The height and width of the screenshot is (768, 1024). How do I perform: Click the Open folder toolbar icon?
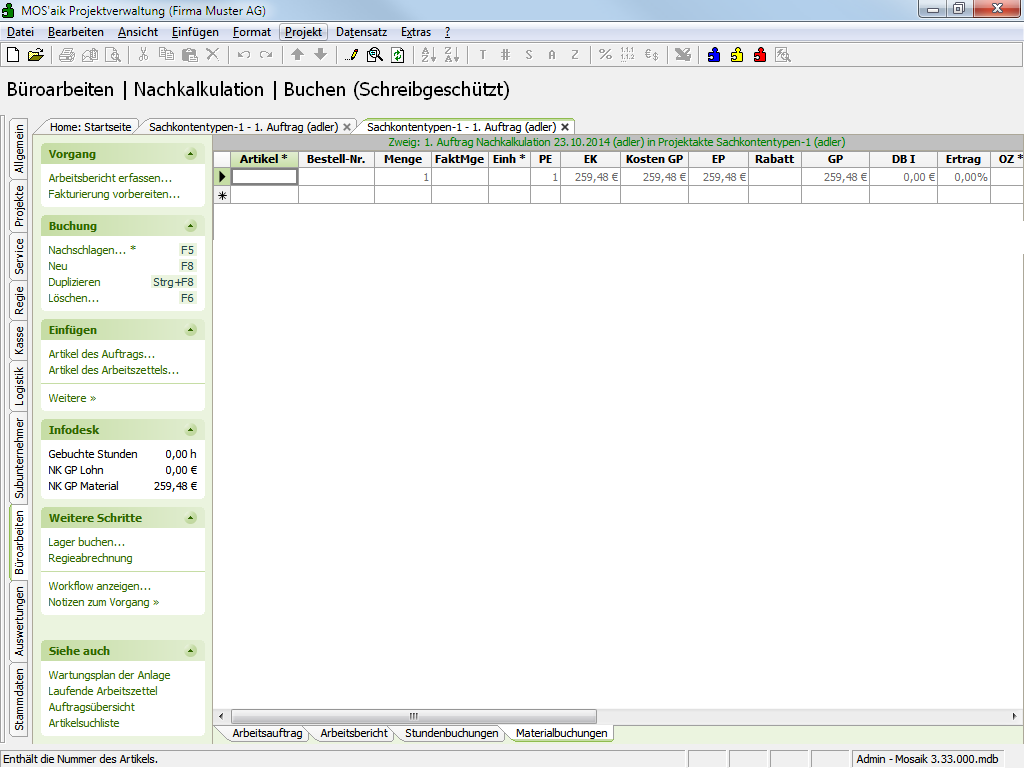pyautogui.click(x=35, y=55)
